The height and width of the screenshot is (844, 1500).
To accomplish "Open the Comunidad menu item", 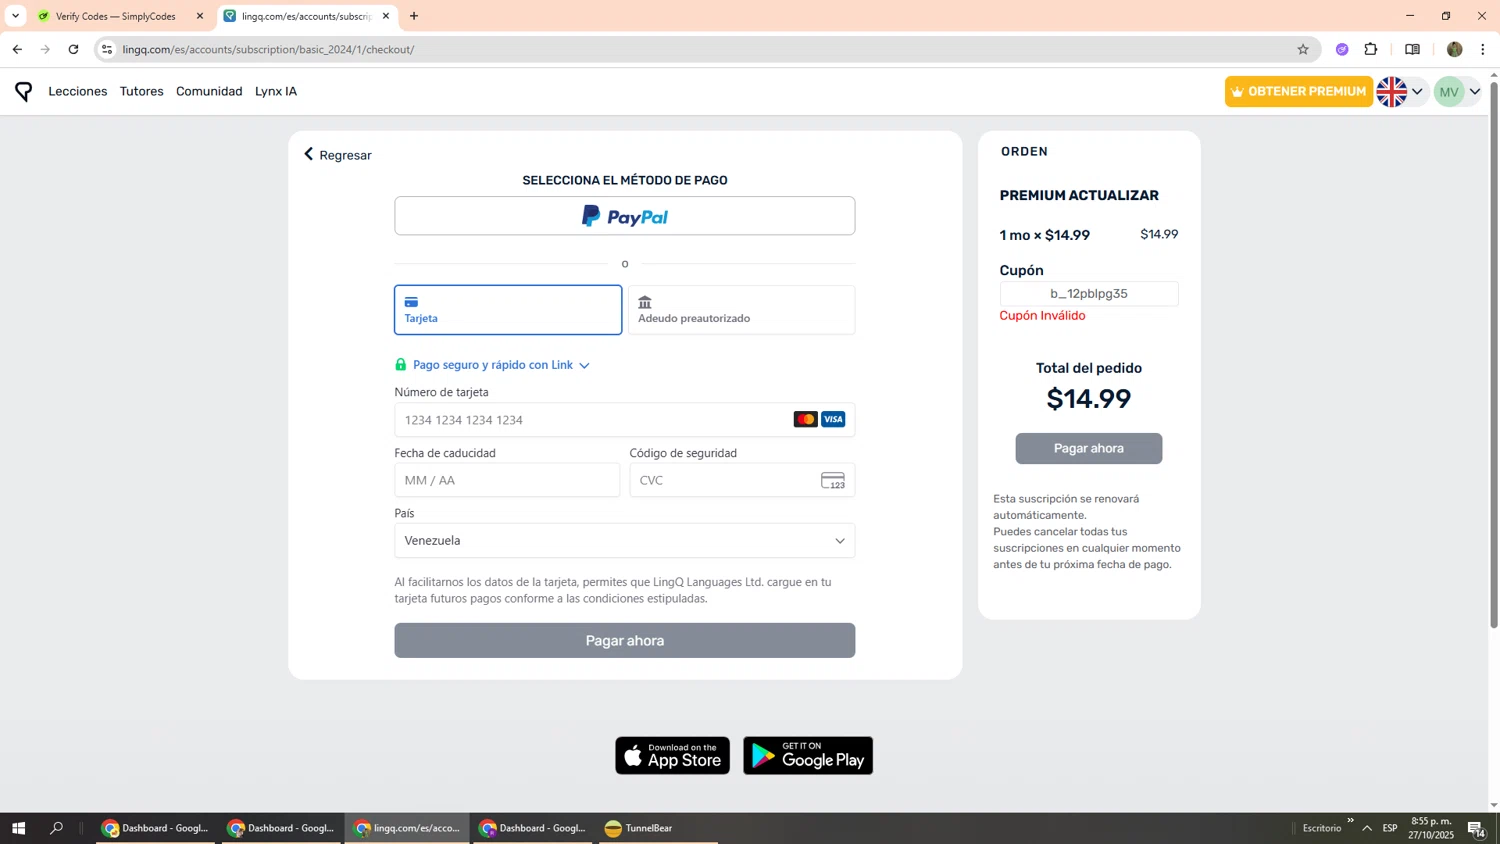I will click(209, 91).
